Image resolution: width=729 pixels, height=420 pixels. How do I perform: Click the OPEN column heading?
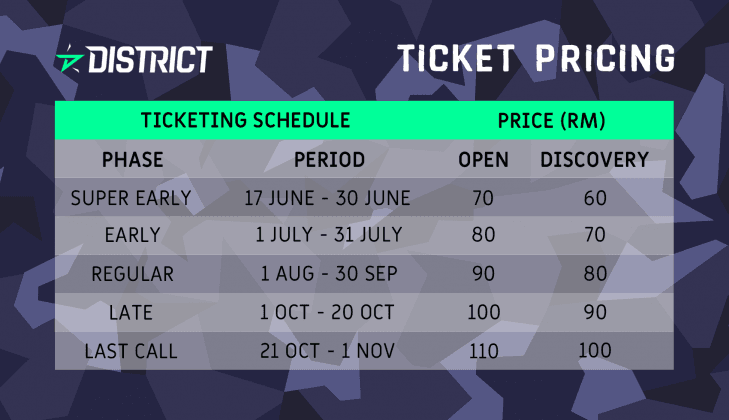(483, 160)
